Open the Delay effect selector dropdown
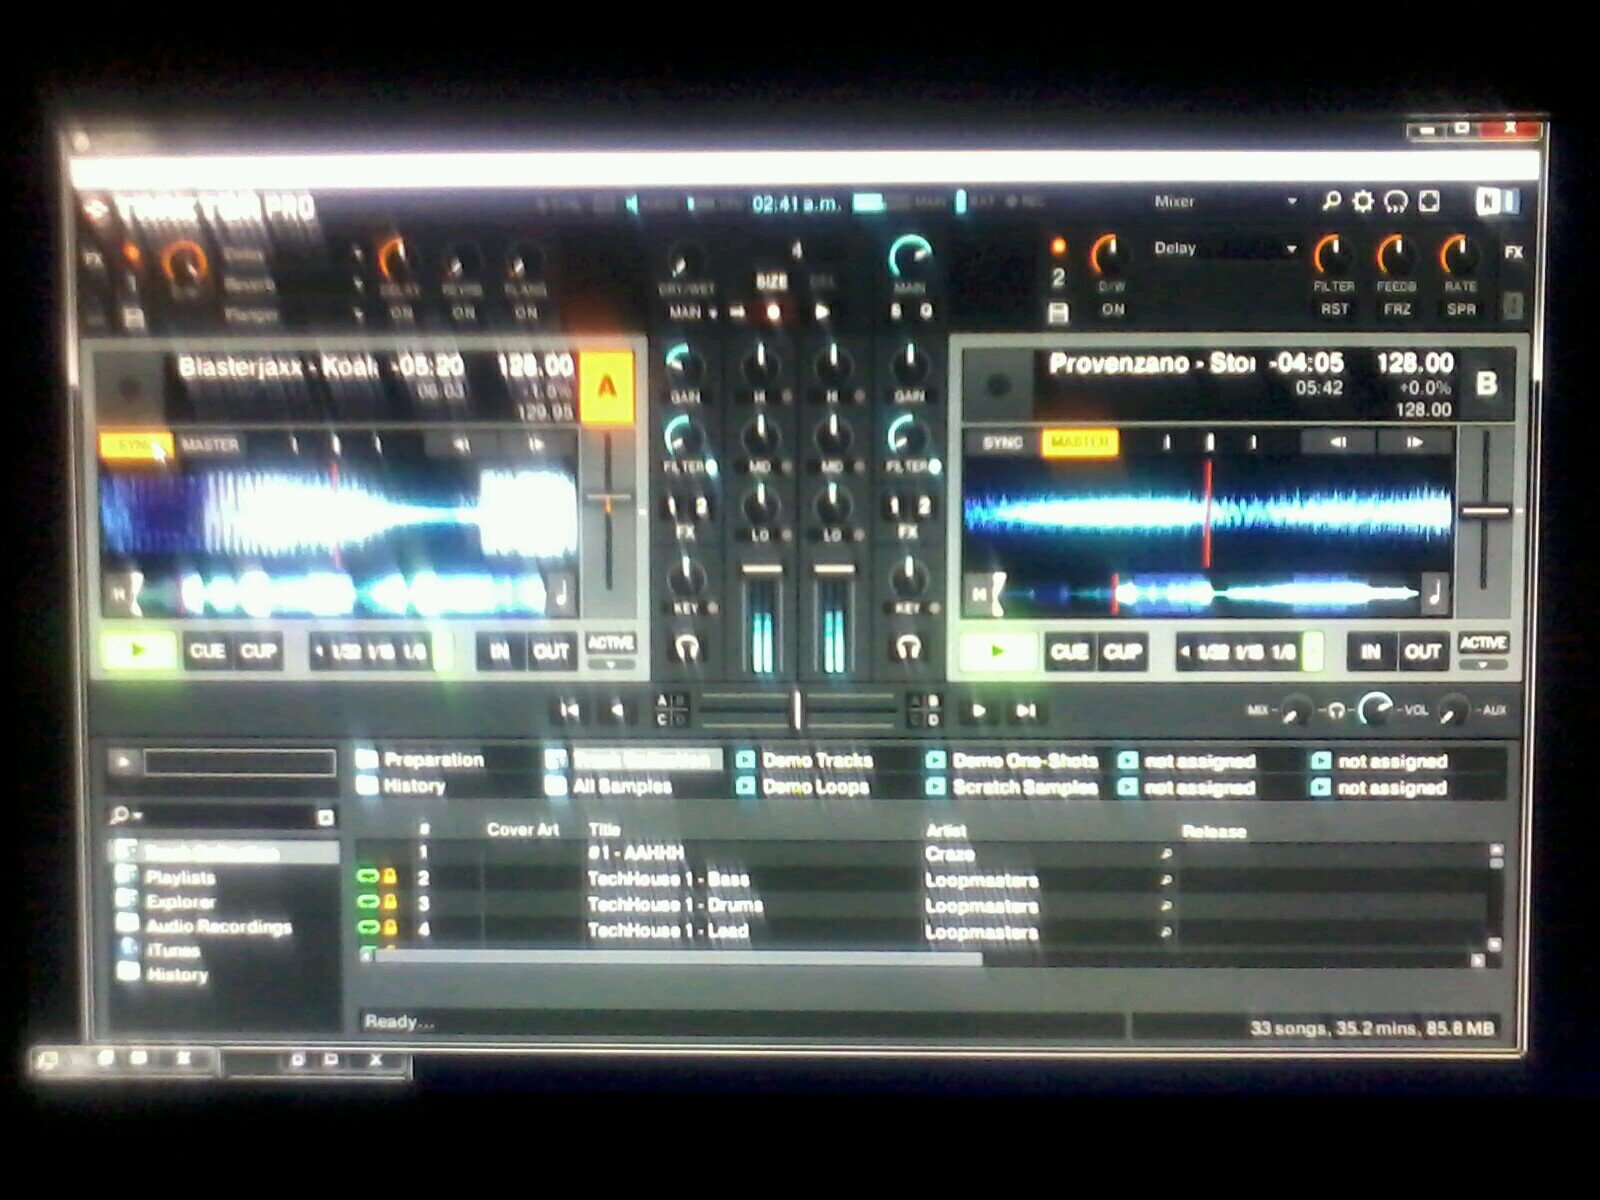Screen dimensions: 1600x1200 pos(1292,249)
